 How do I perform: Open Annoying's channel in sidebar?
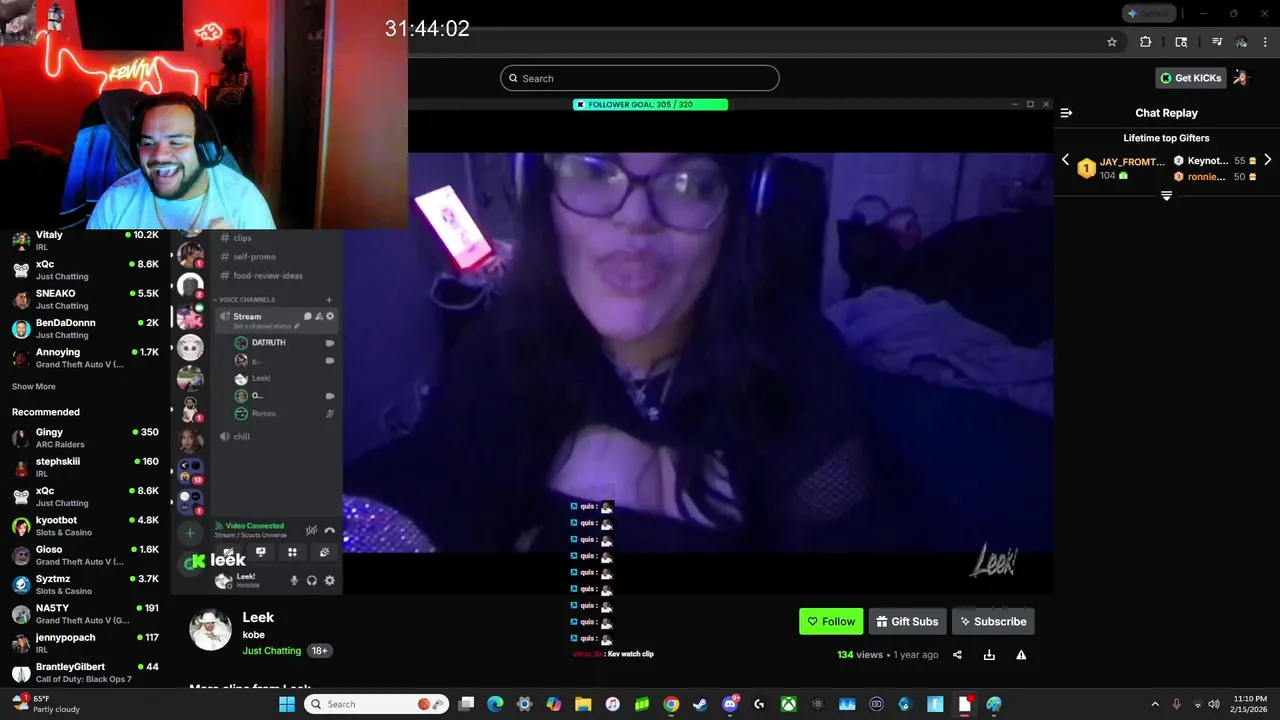pos(85,358)
